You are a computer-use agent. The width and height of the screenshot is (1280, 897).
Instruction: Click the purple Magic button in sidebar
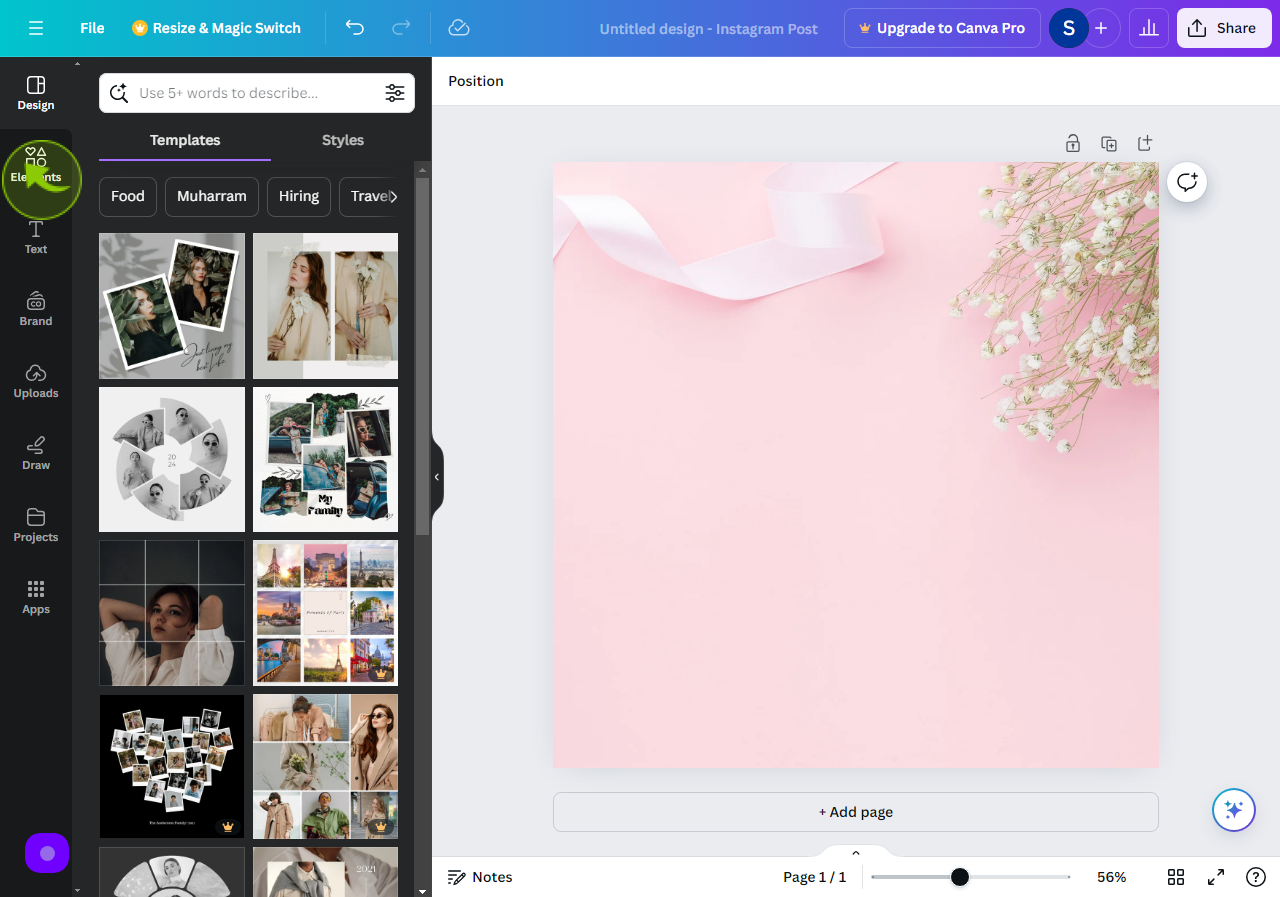click(47, 853)
